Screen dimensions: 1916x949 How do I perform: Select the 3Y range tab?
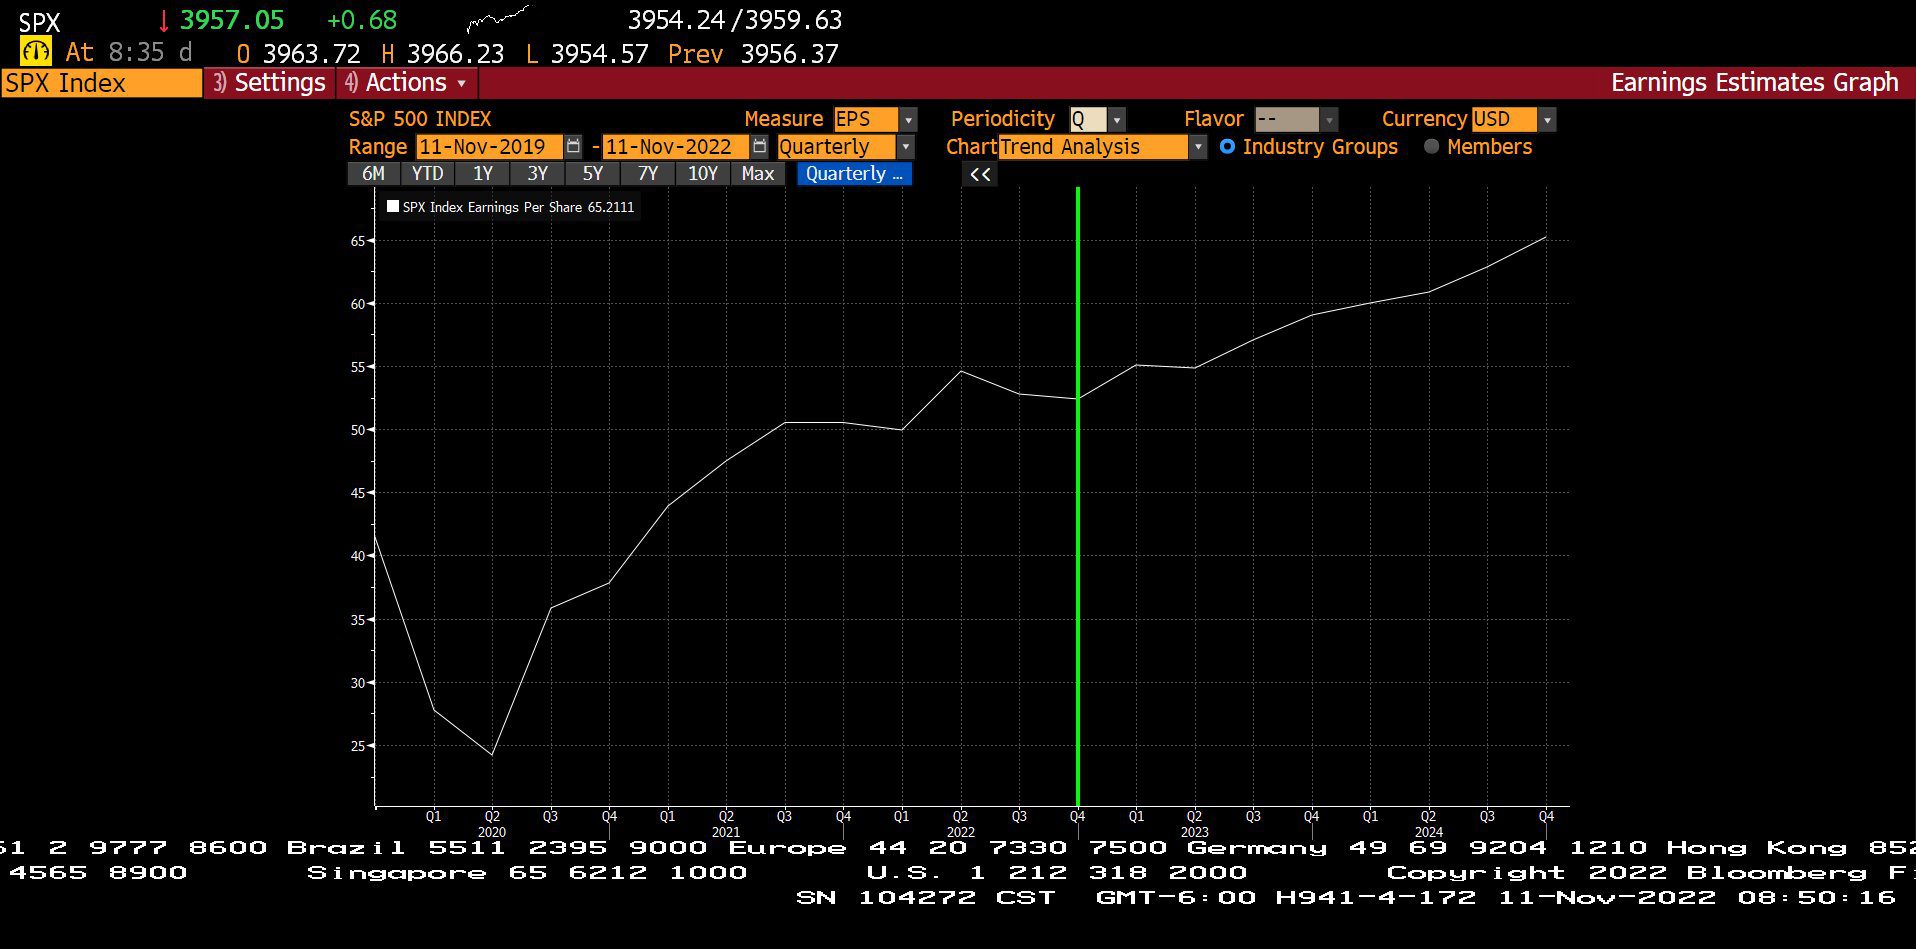(x=538, y=174)
